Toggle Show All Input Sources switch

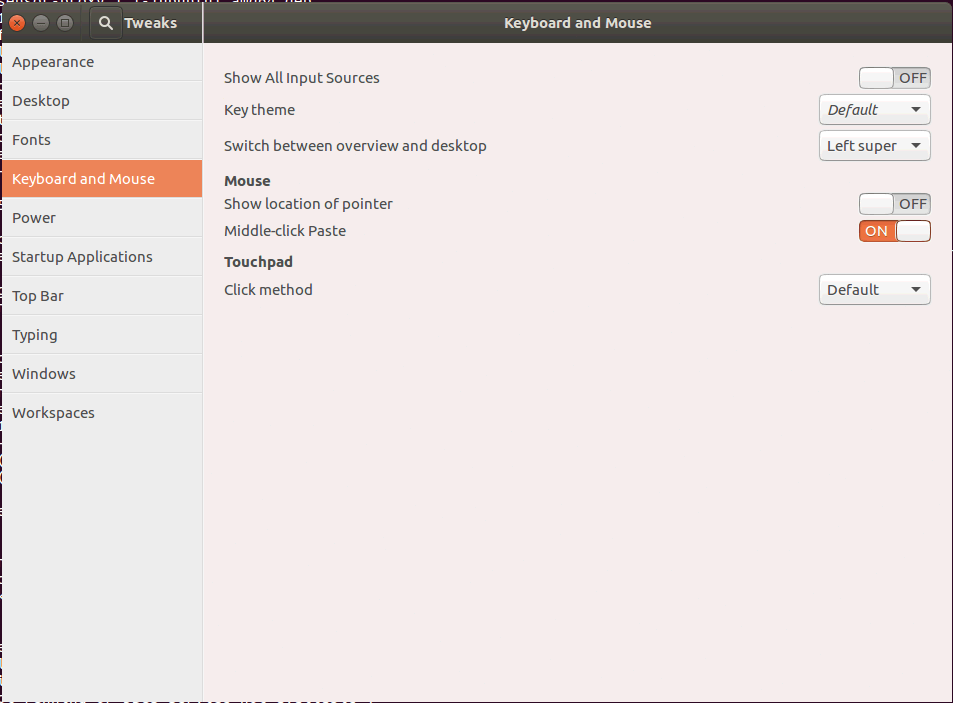tap(894, 78)
